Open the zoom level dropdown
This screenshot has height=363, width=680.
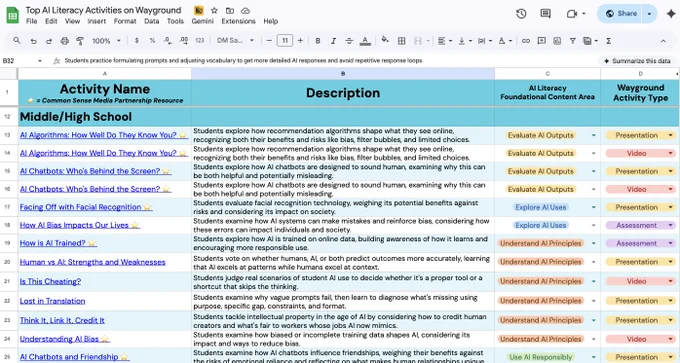pyautogui.click(x=106, y=41)
